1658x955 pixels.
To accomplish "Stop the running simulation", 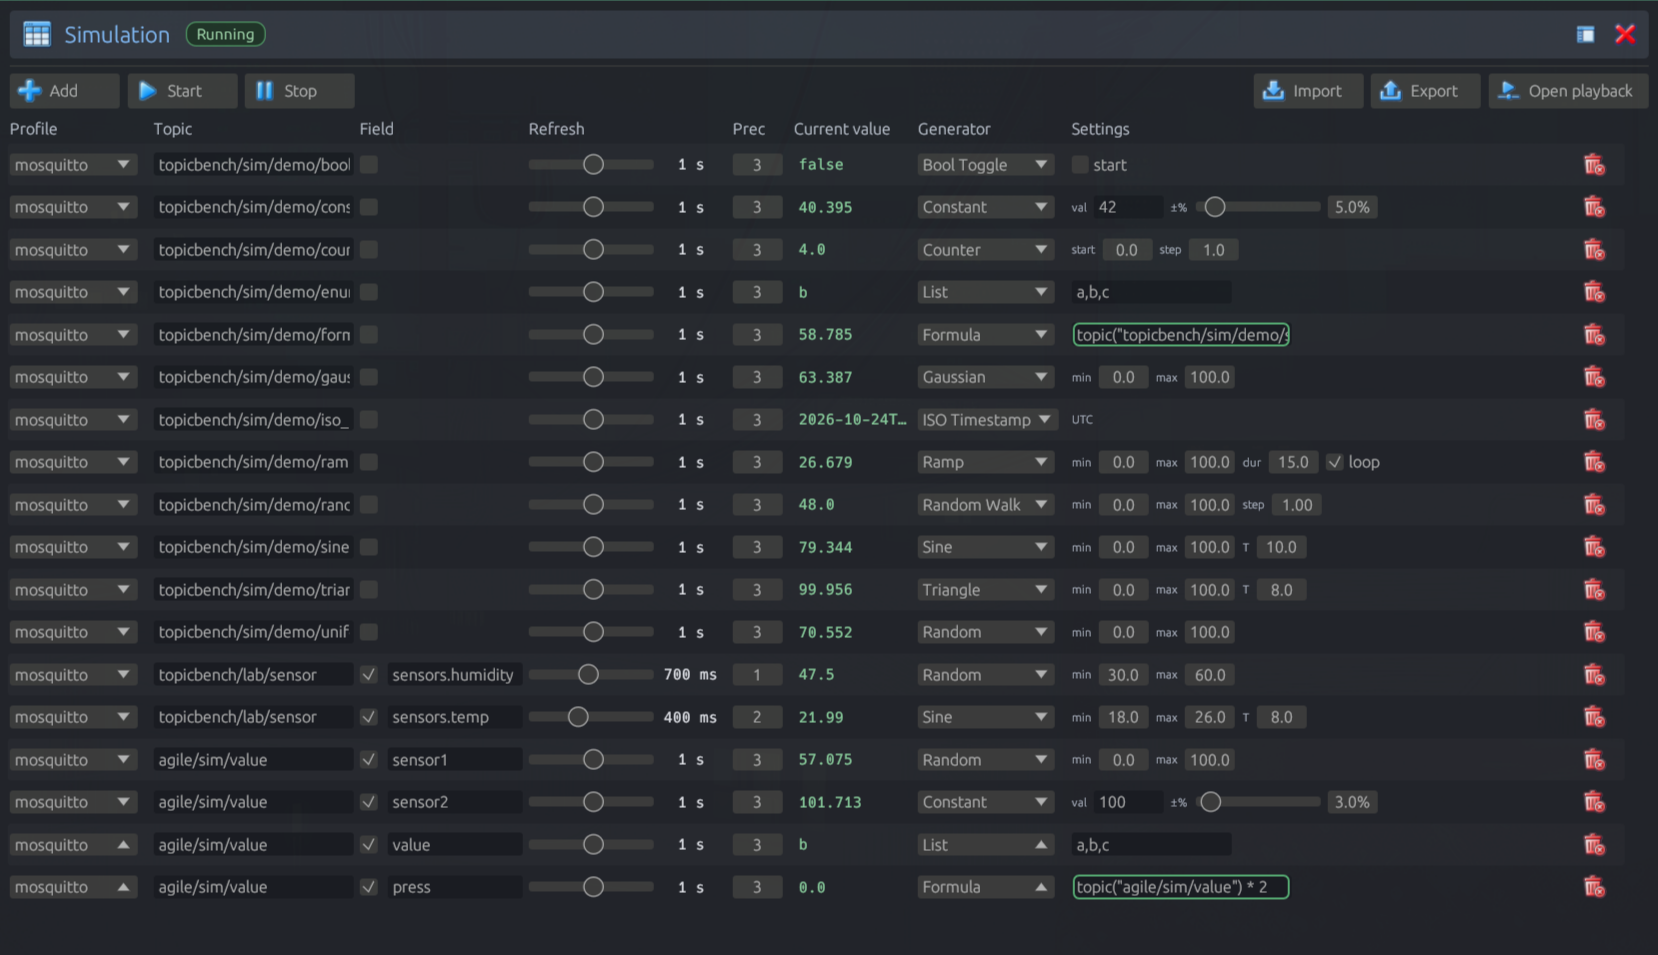I will click(x=300, y=91).
